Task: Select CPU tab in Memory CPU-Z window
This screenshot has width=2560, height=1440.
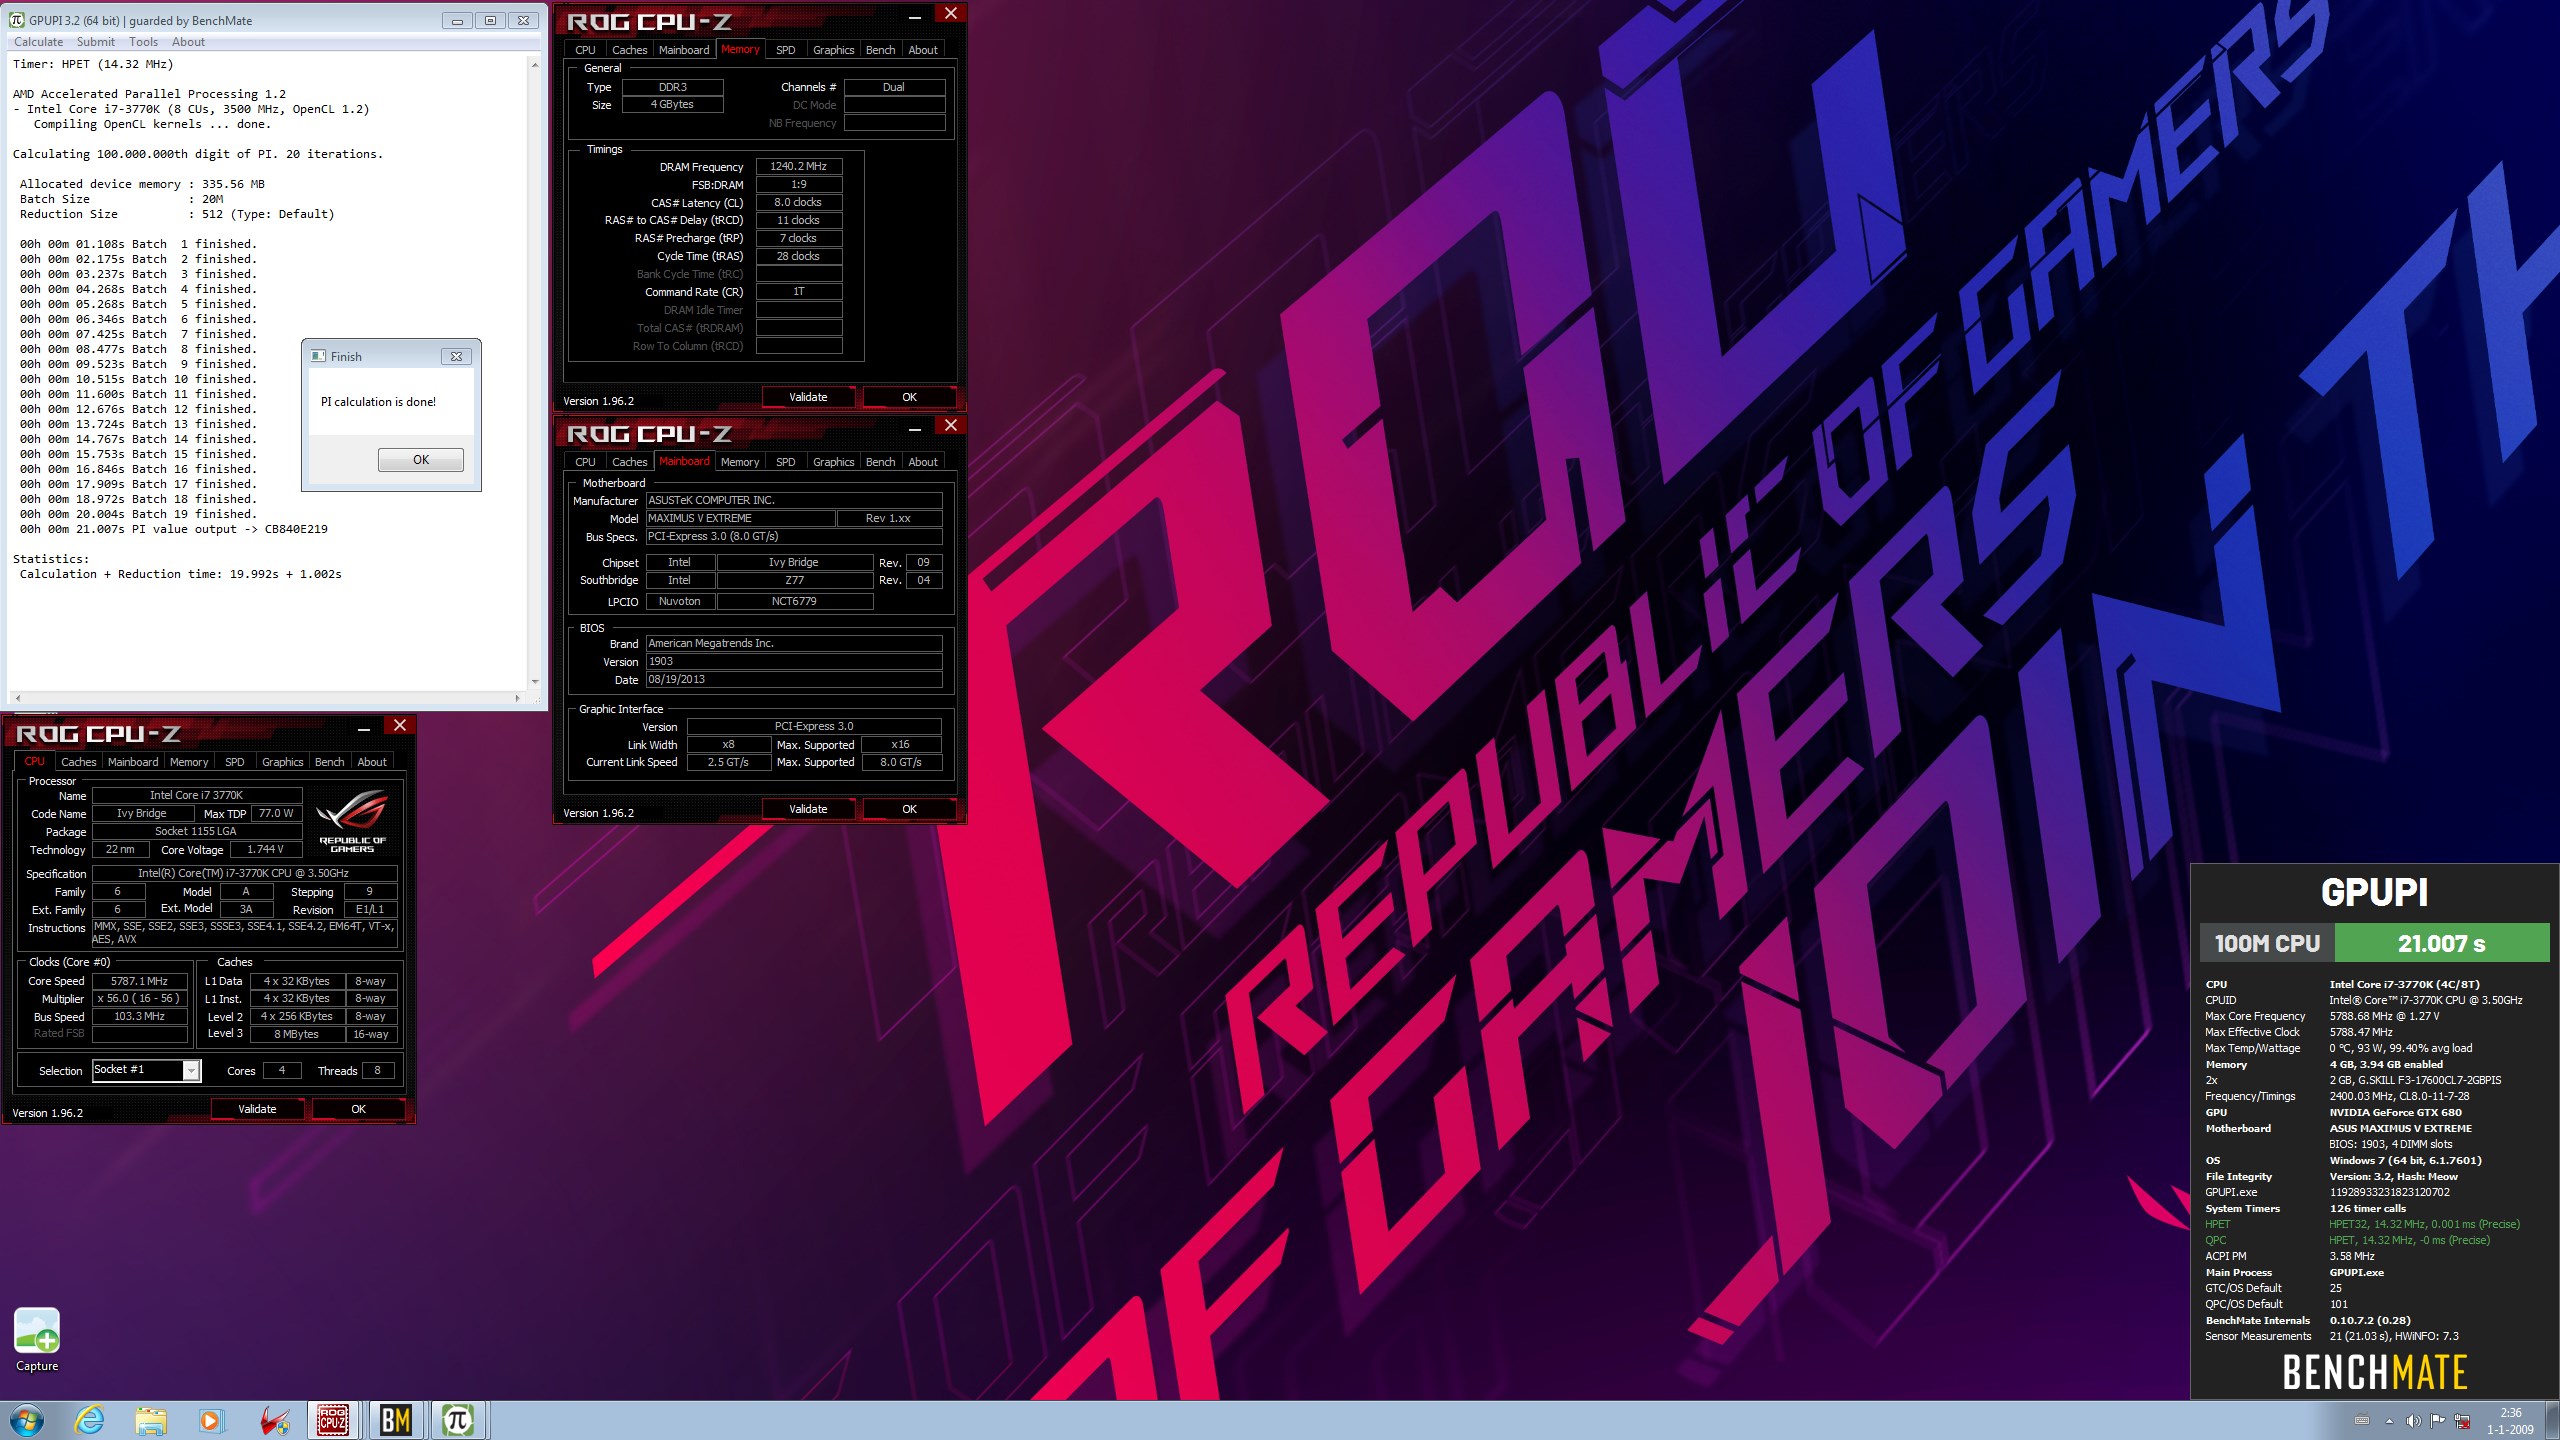Action: point(585,50)
